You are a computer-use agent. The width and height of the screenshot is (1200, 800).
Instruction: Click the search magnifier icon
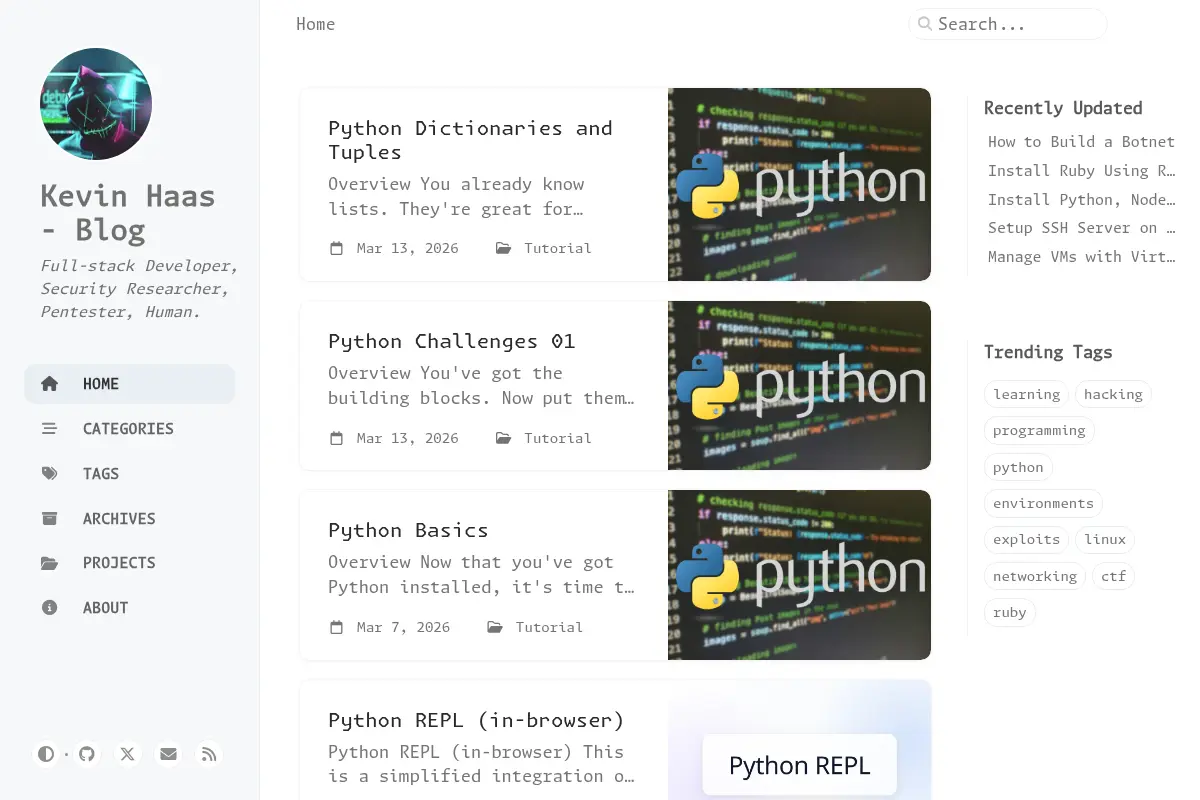[x=925, y=24]
